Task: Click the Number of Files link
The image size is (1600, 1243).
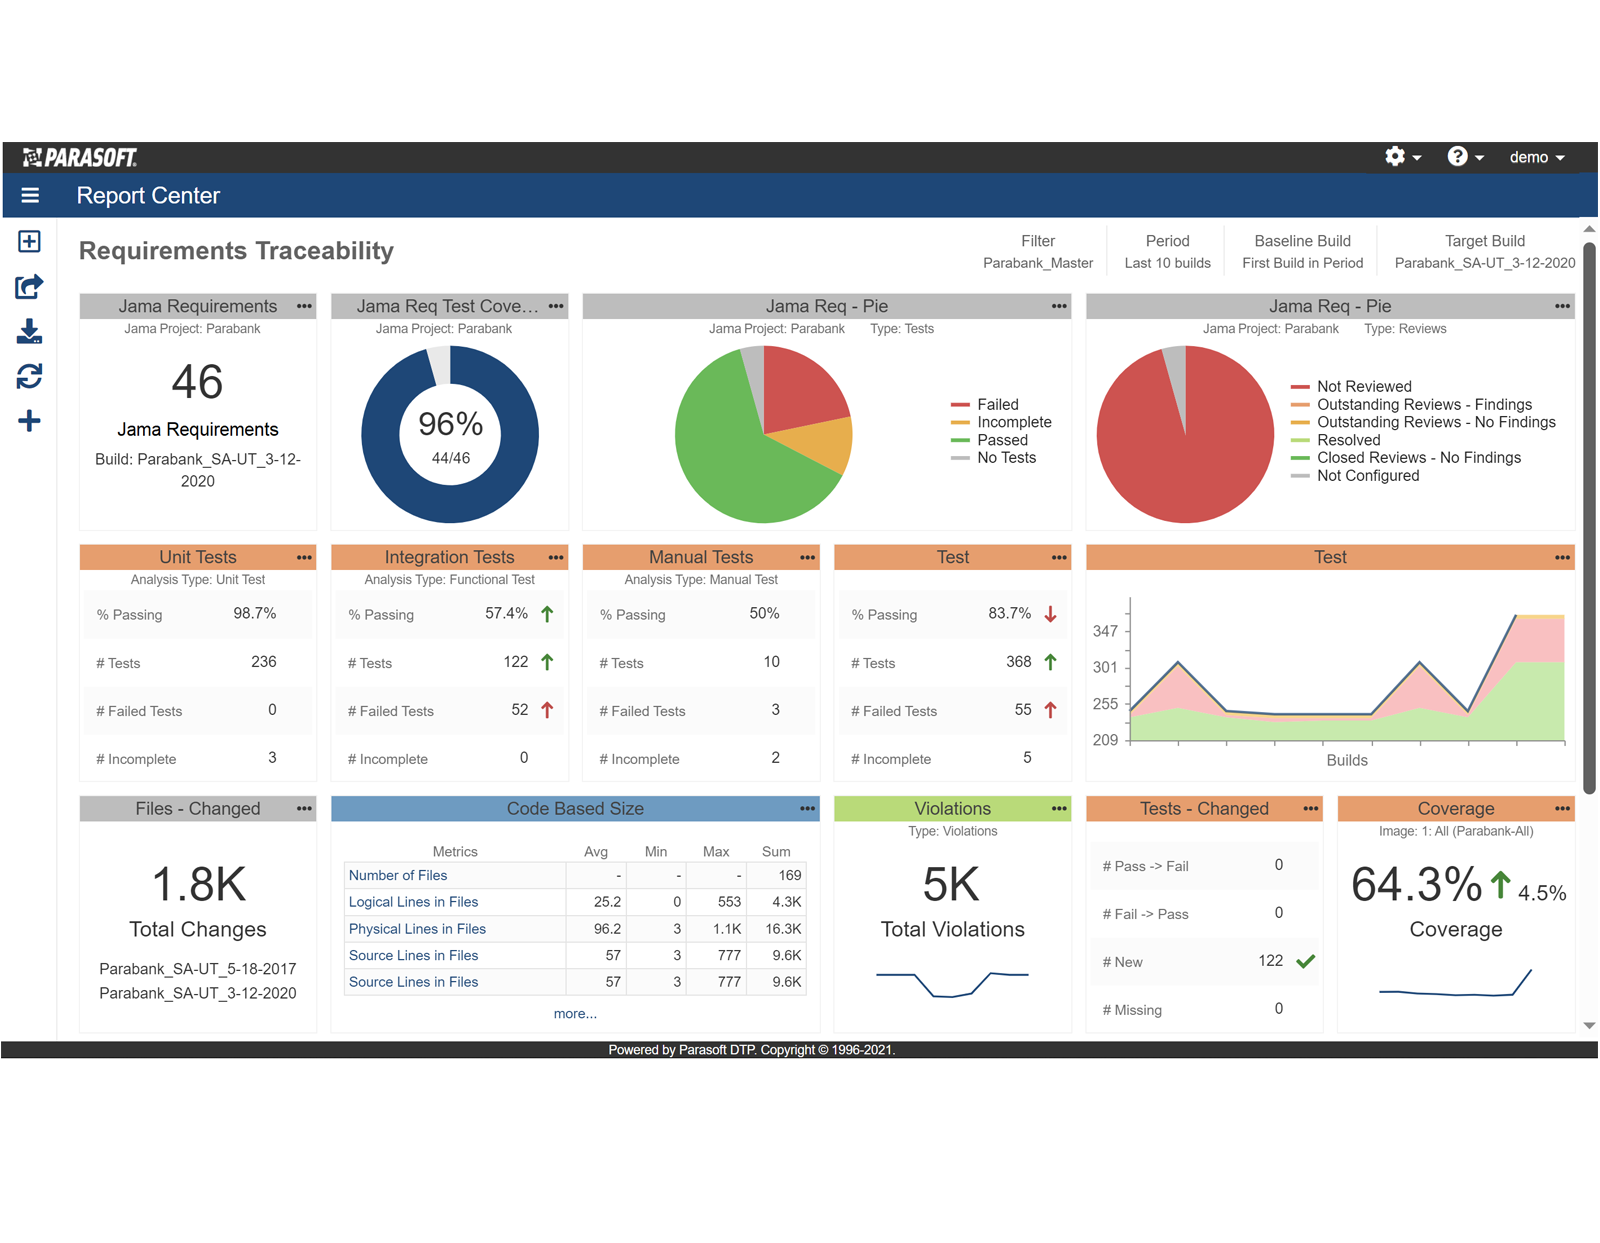Action: pyautogui.click(x=398, y=875)
